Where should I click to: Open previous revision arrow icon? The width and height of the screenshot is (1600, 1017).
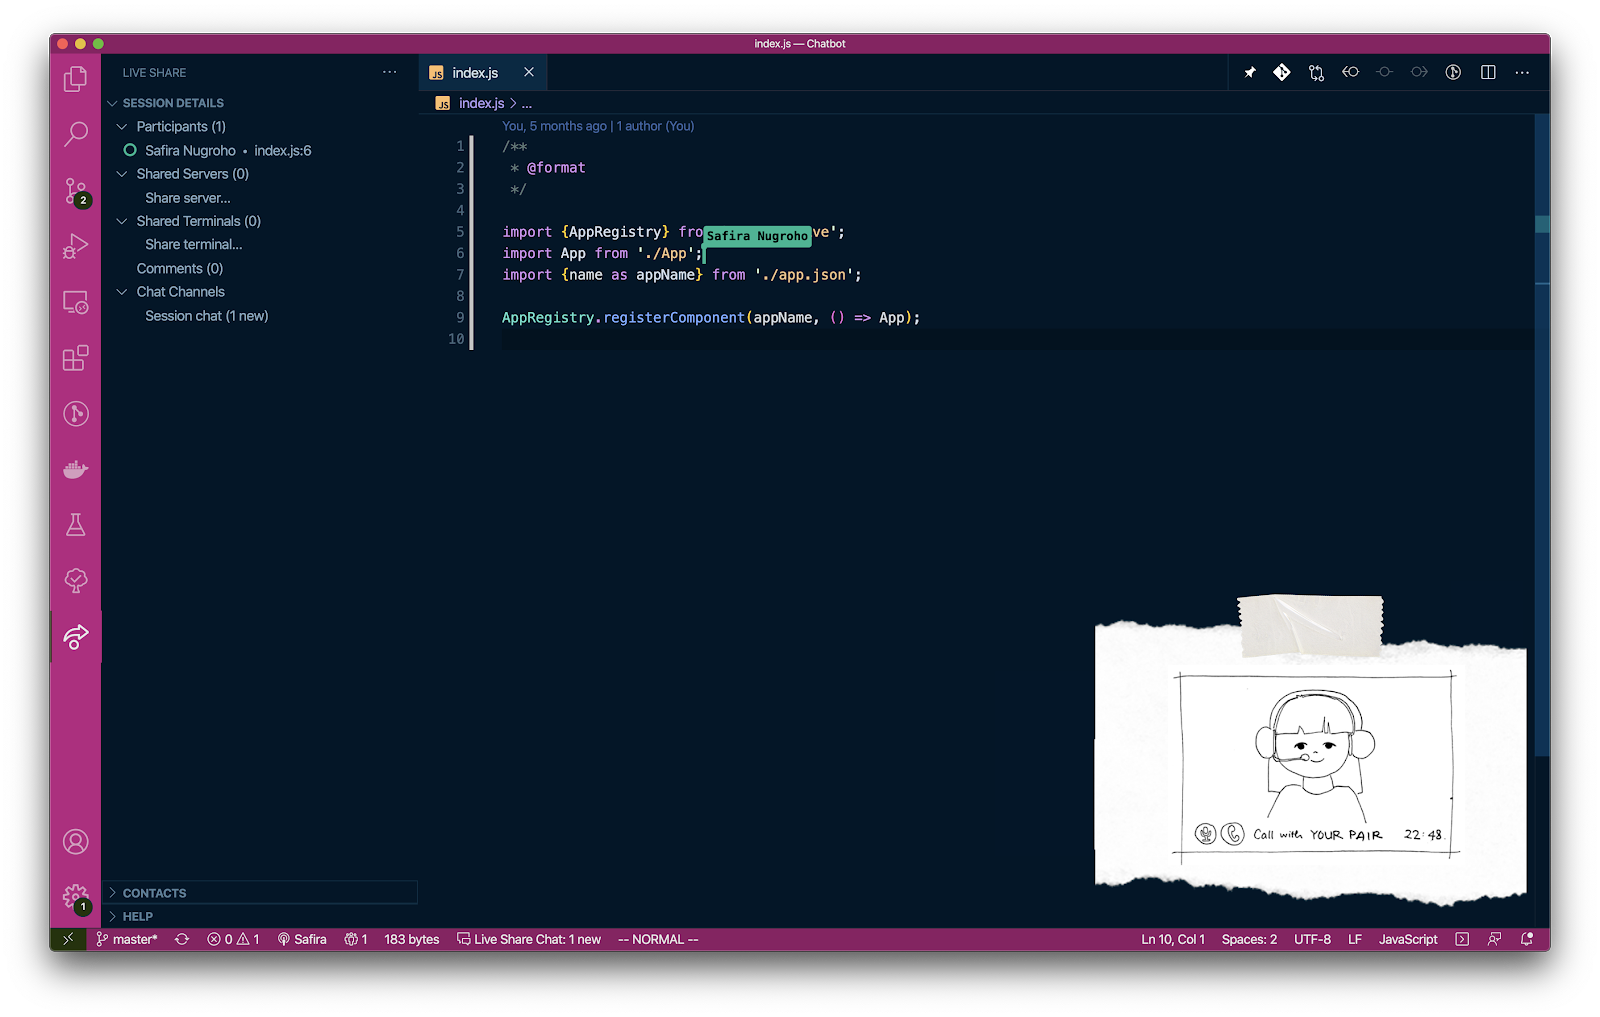(1351, 72)
